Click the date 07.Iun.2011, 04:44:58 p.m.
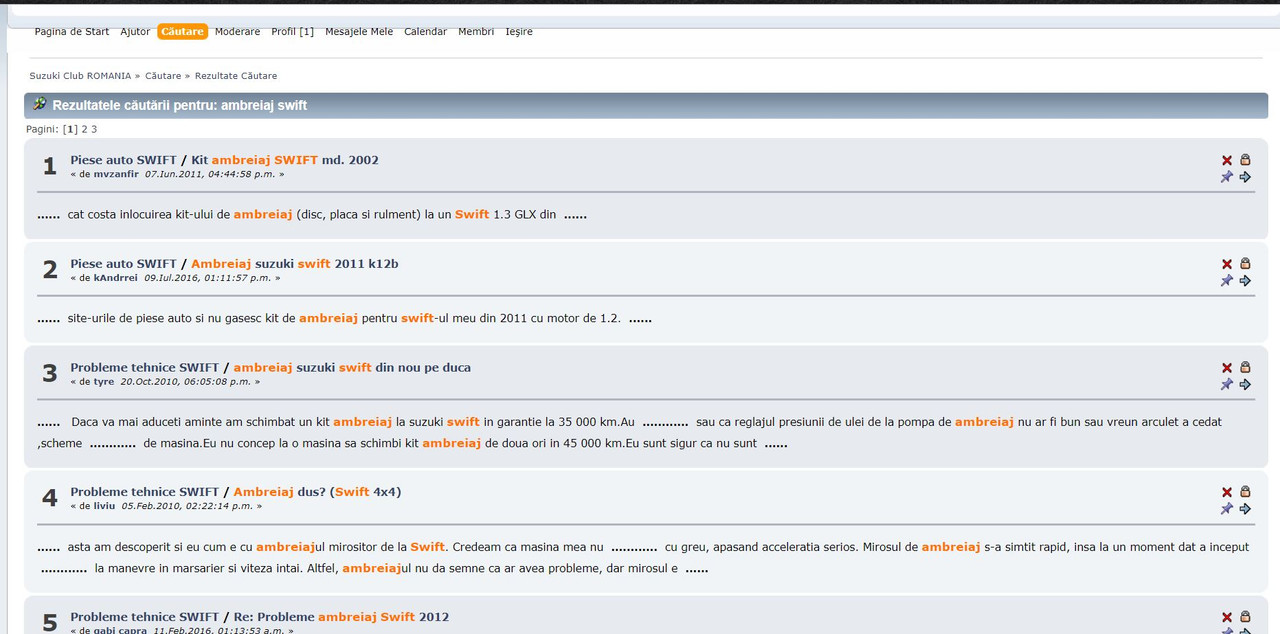 [x=209, y=174]
